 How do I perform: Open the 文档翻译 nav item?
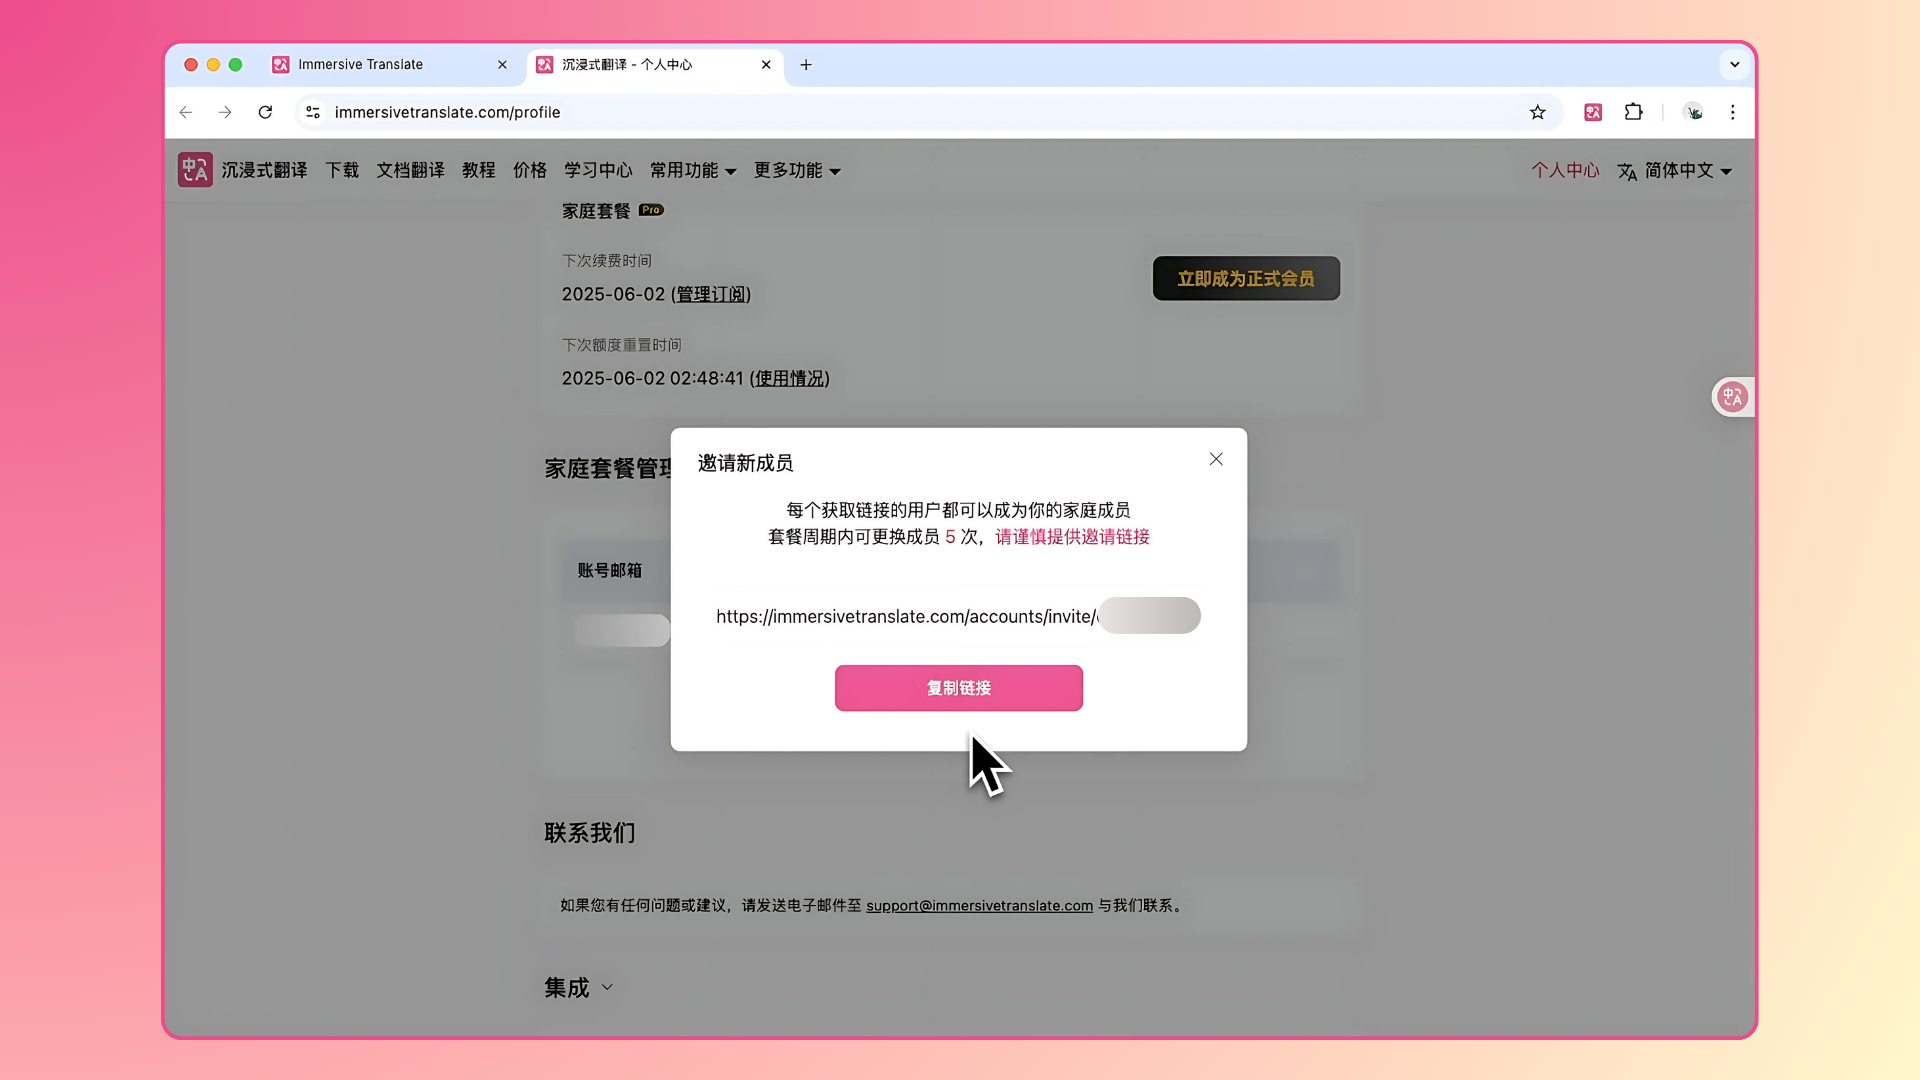[410, 170]
